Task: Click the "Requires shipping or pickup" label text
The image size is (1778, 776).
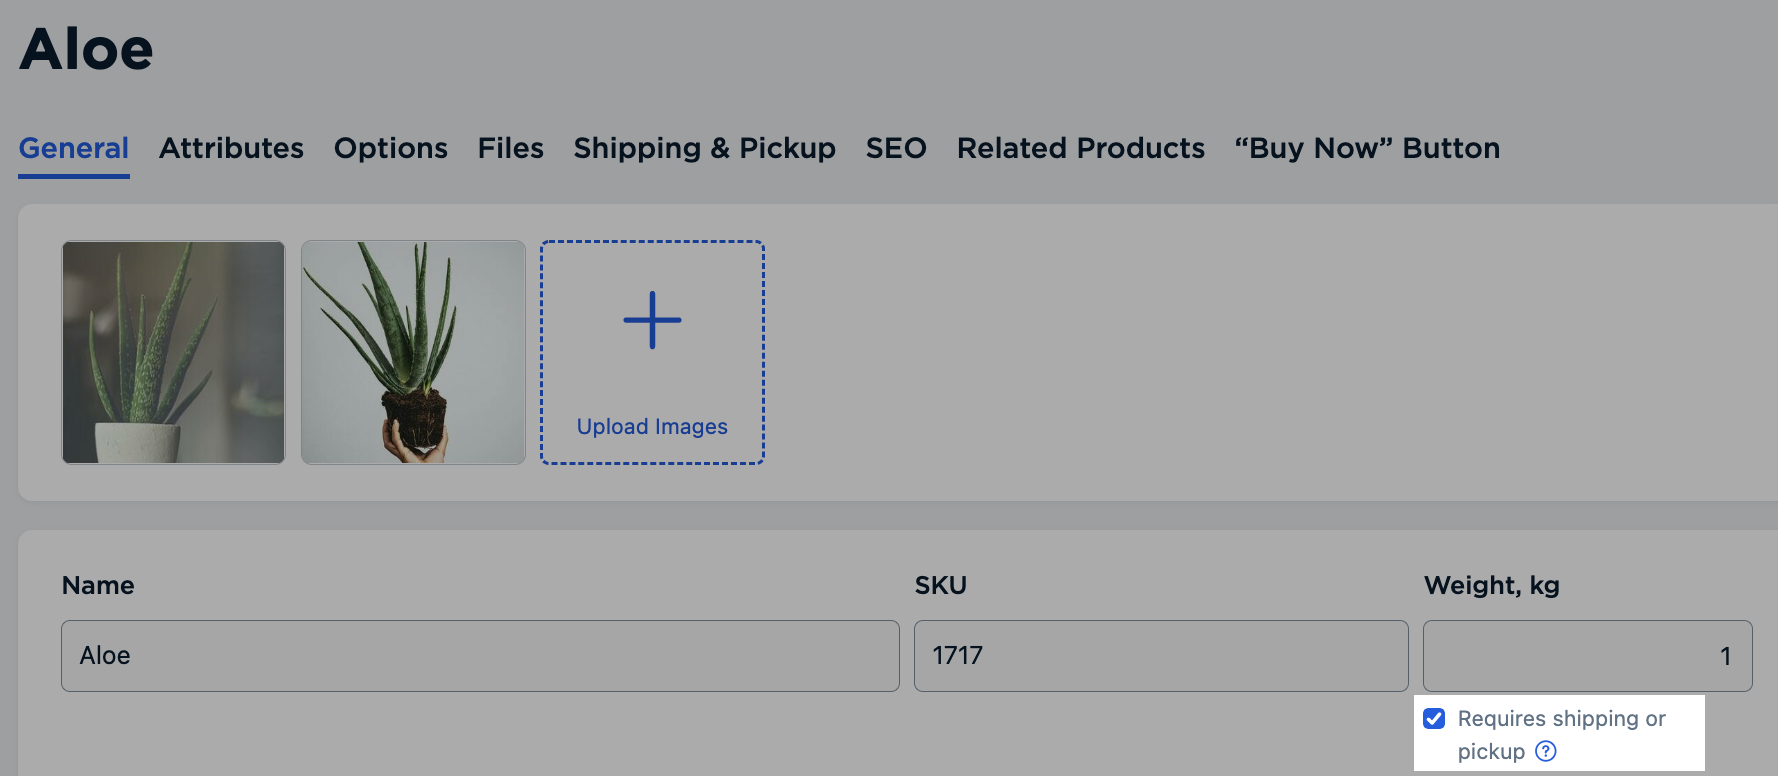Action: (x=1561, y=719)
